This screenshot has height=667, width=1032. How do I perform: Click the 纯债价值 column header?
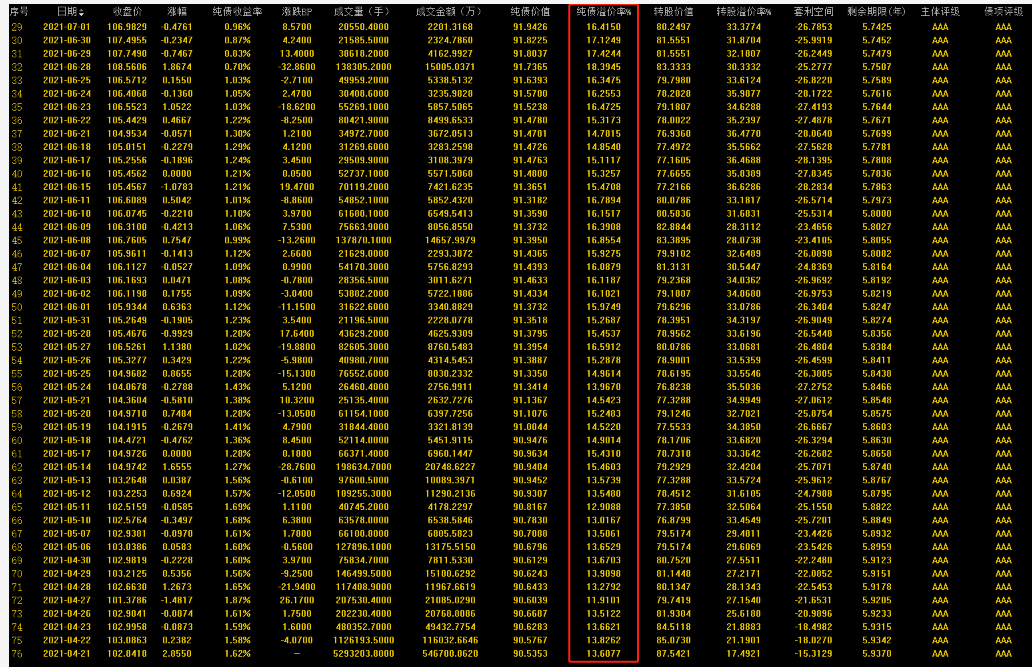pos(530,11)
